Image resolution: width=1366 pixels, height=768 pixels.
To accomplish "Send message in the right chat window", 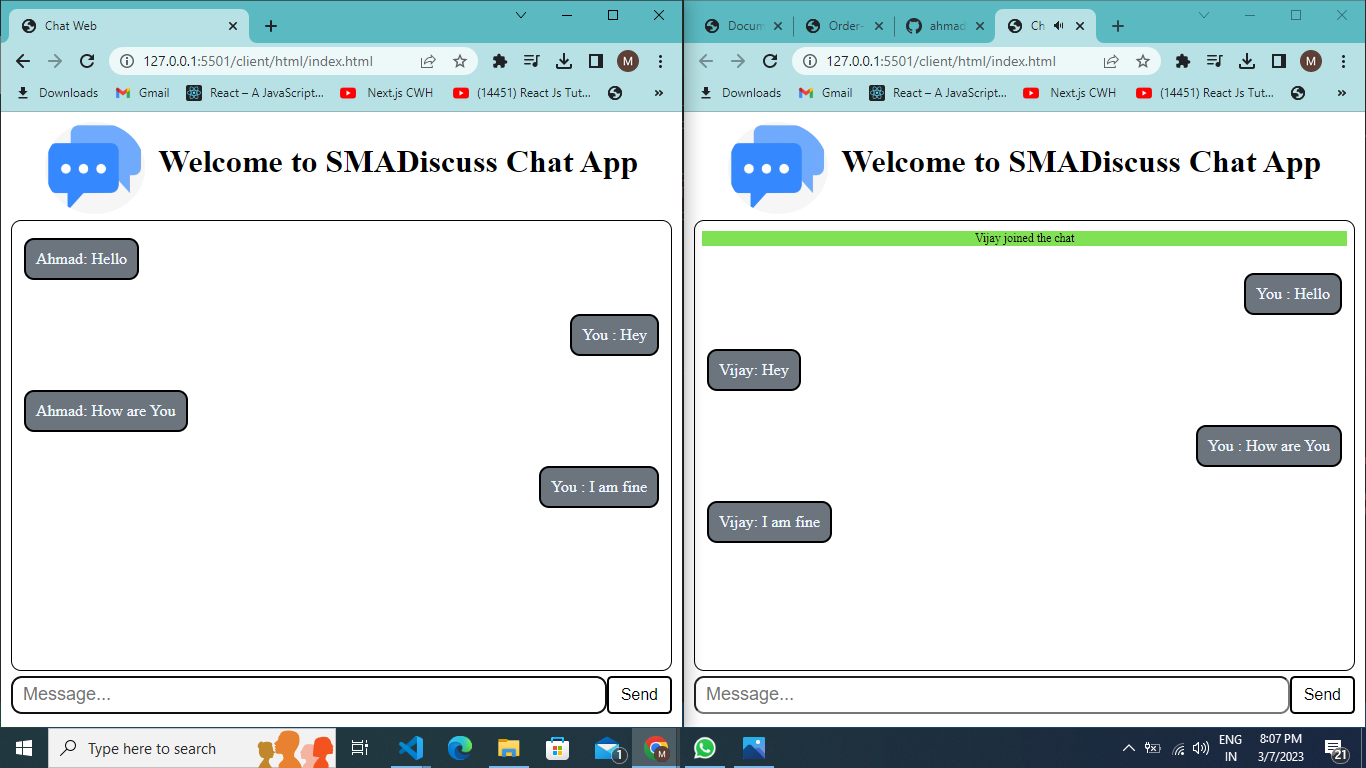I will (x=1322, y=695).
